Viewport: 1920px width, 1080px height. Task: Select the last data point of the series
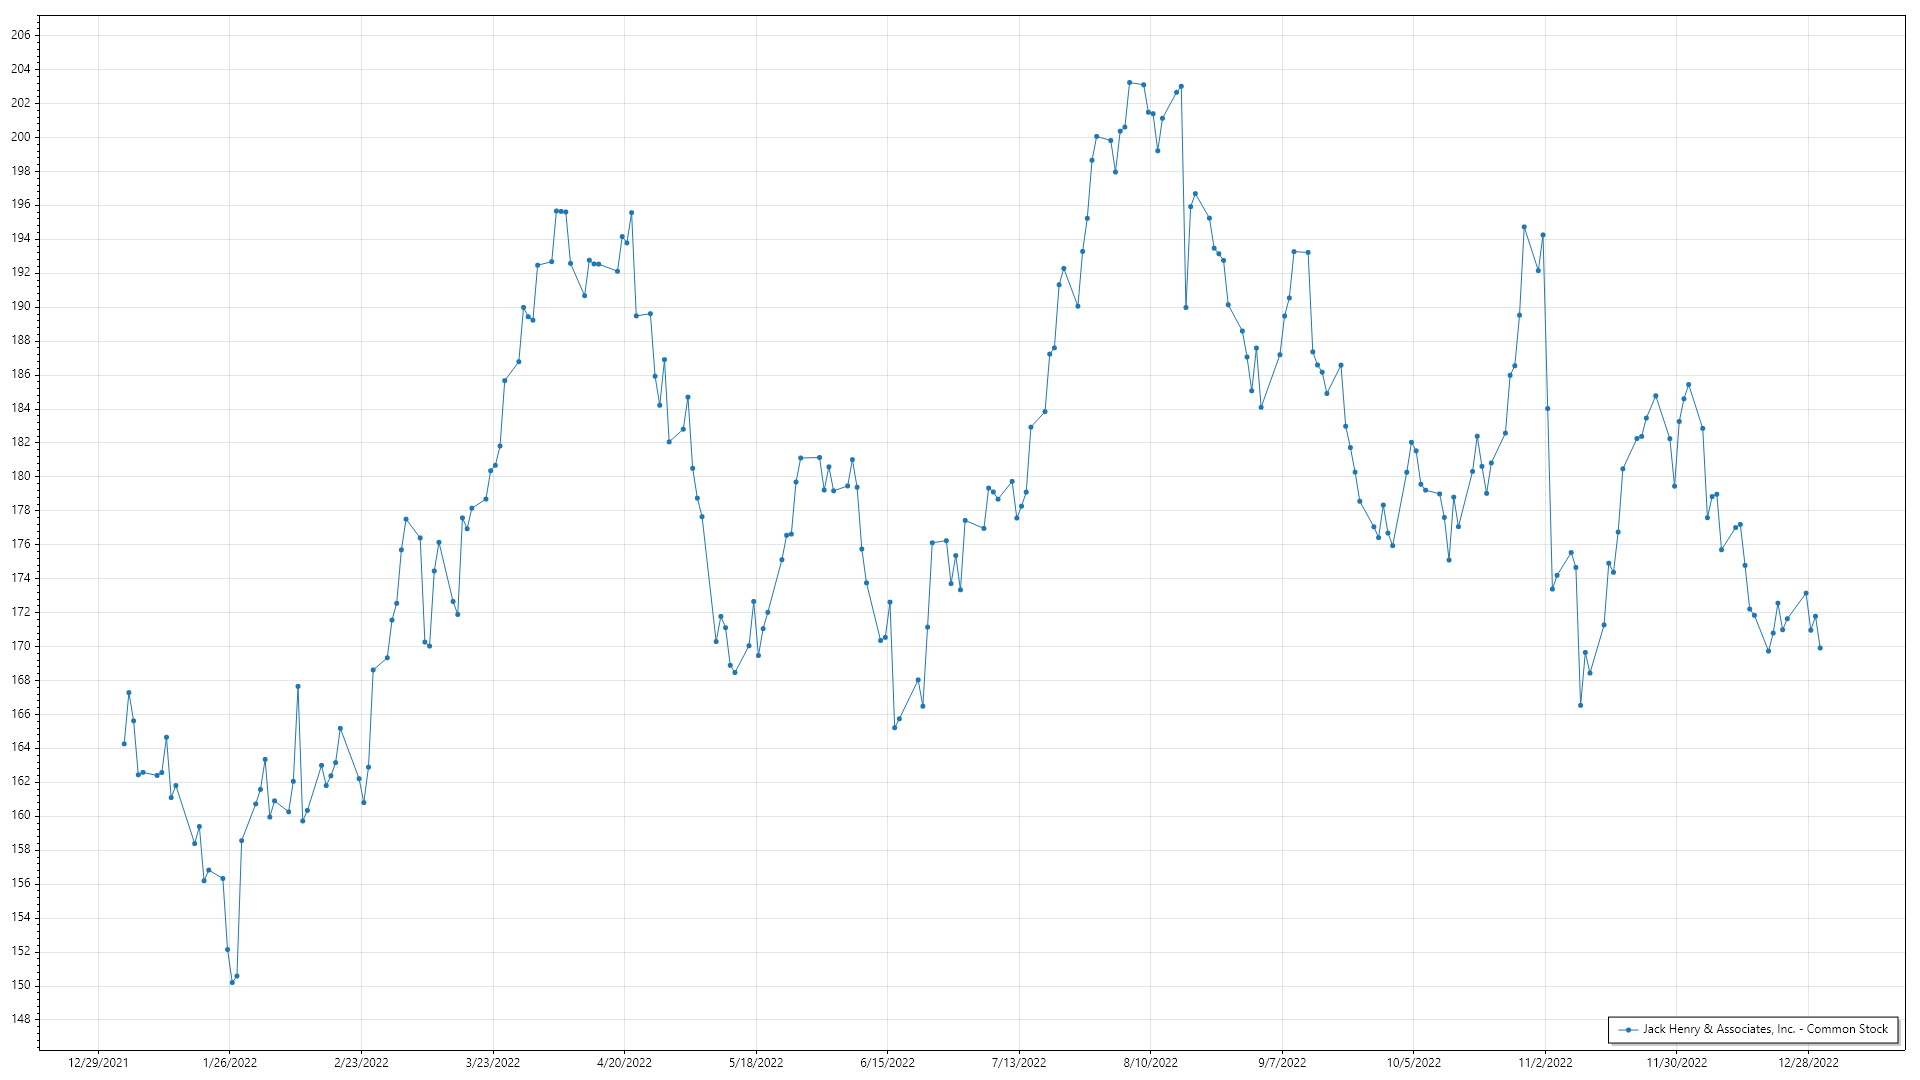[1820, 648]
